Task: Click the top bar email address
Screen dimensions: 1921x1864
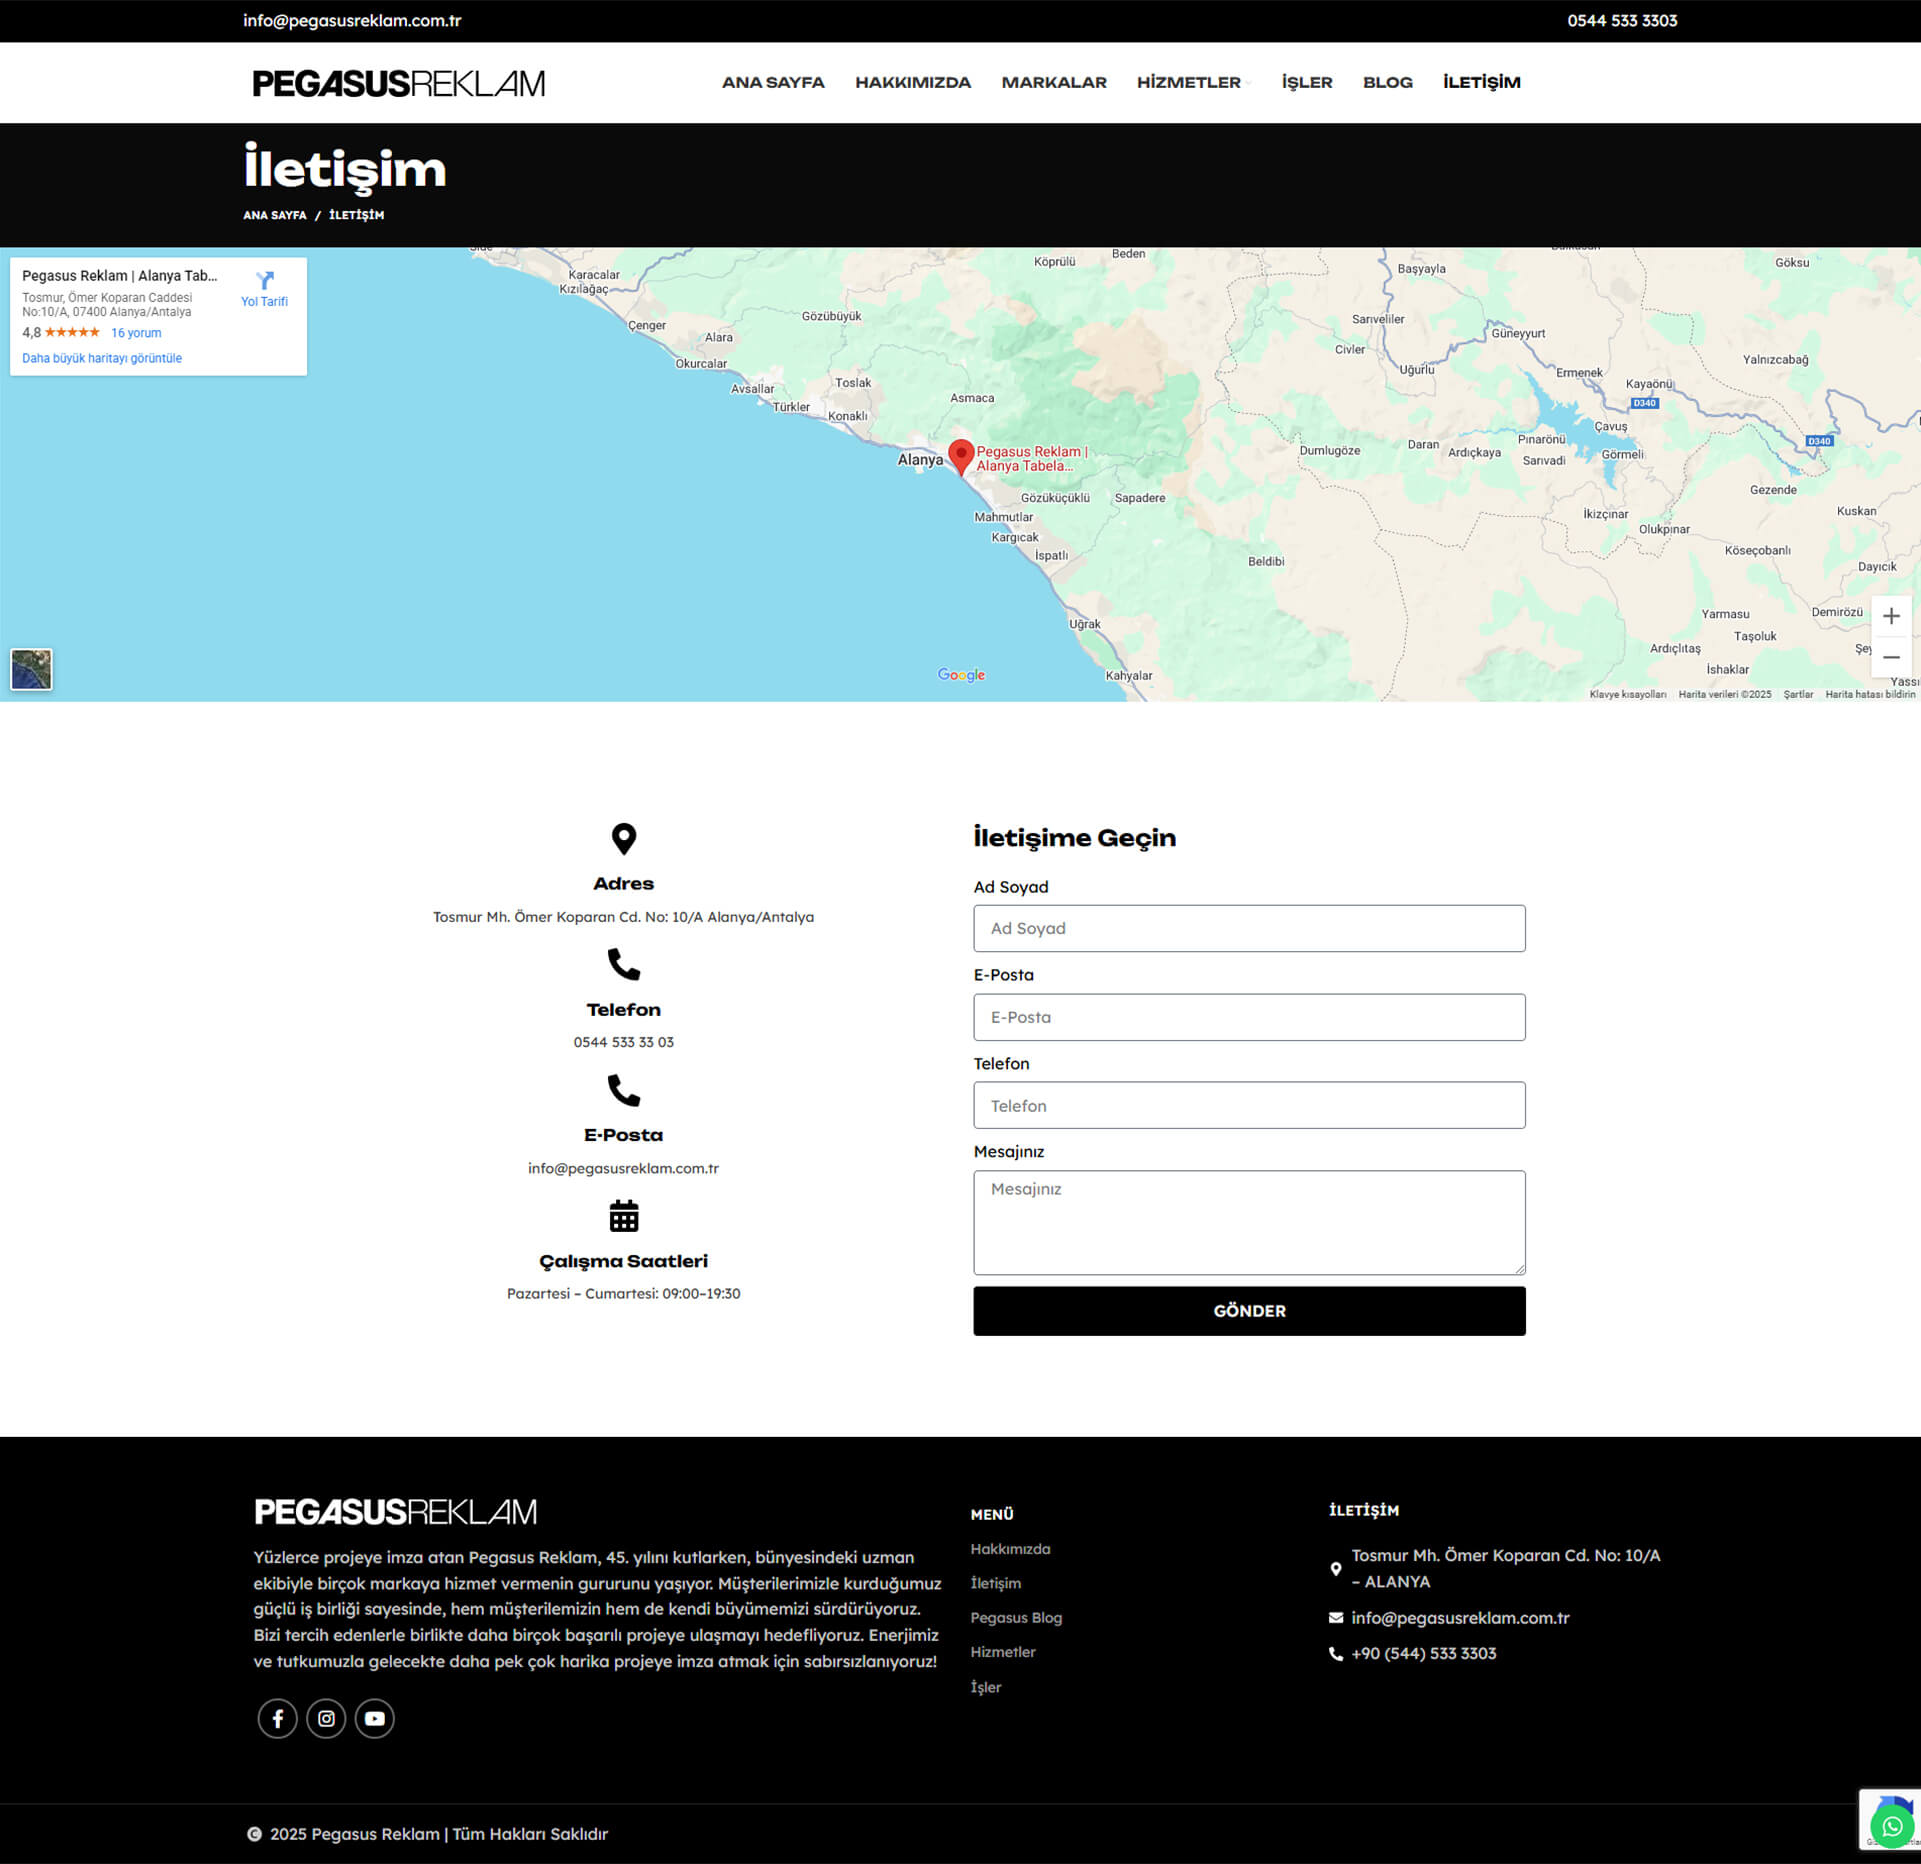Action: (x=352, y=20)
